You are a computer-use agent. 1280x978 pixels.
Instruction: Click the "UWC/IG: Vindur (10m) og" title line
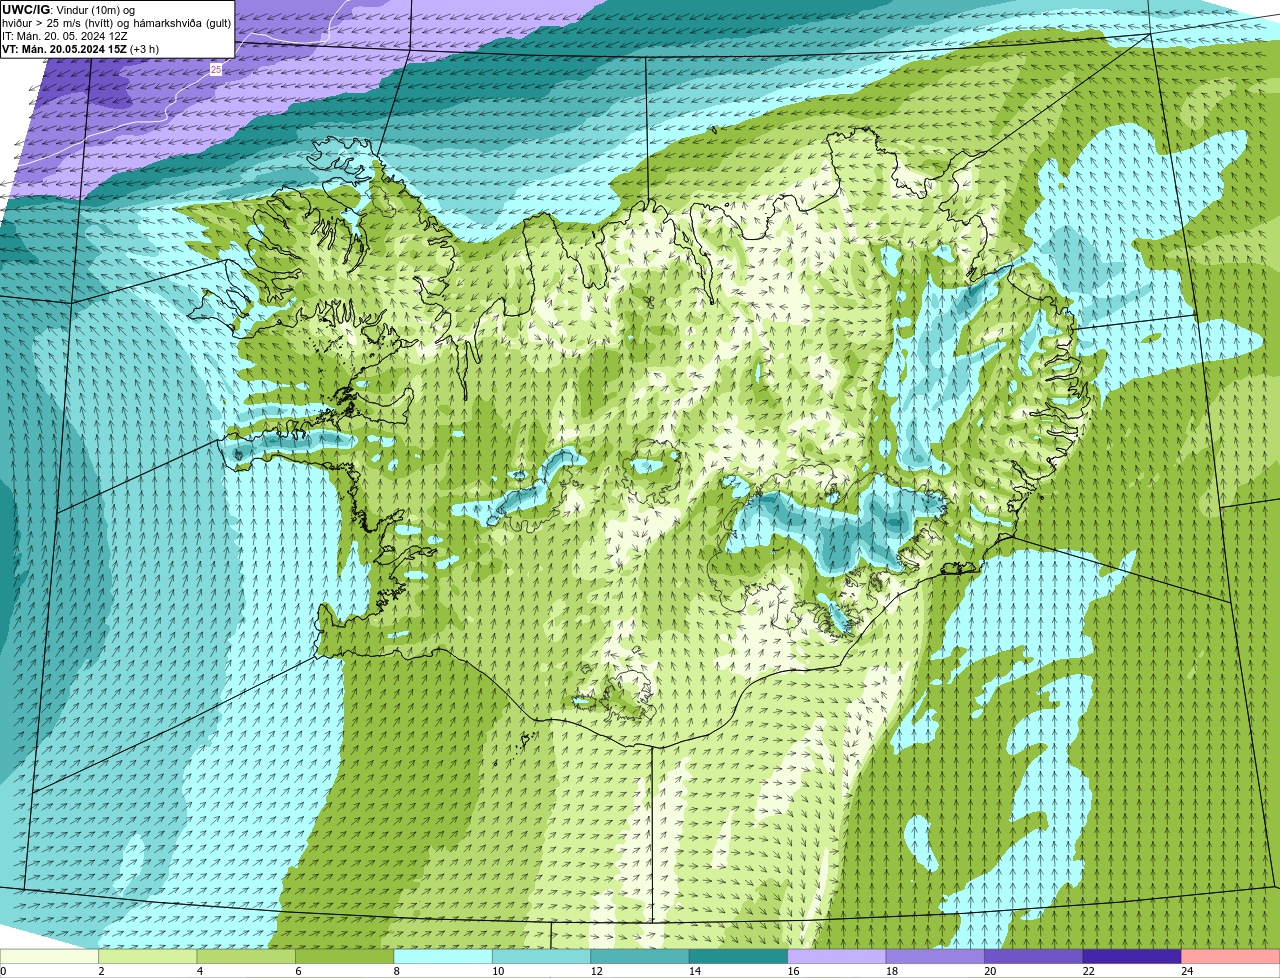68,9
